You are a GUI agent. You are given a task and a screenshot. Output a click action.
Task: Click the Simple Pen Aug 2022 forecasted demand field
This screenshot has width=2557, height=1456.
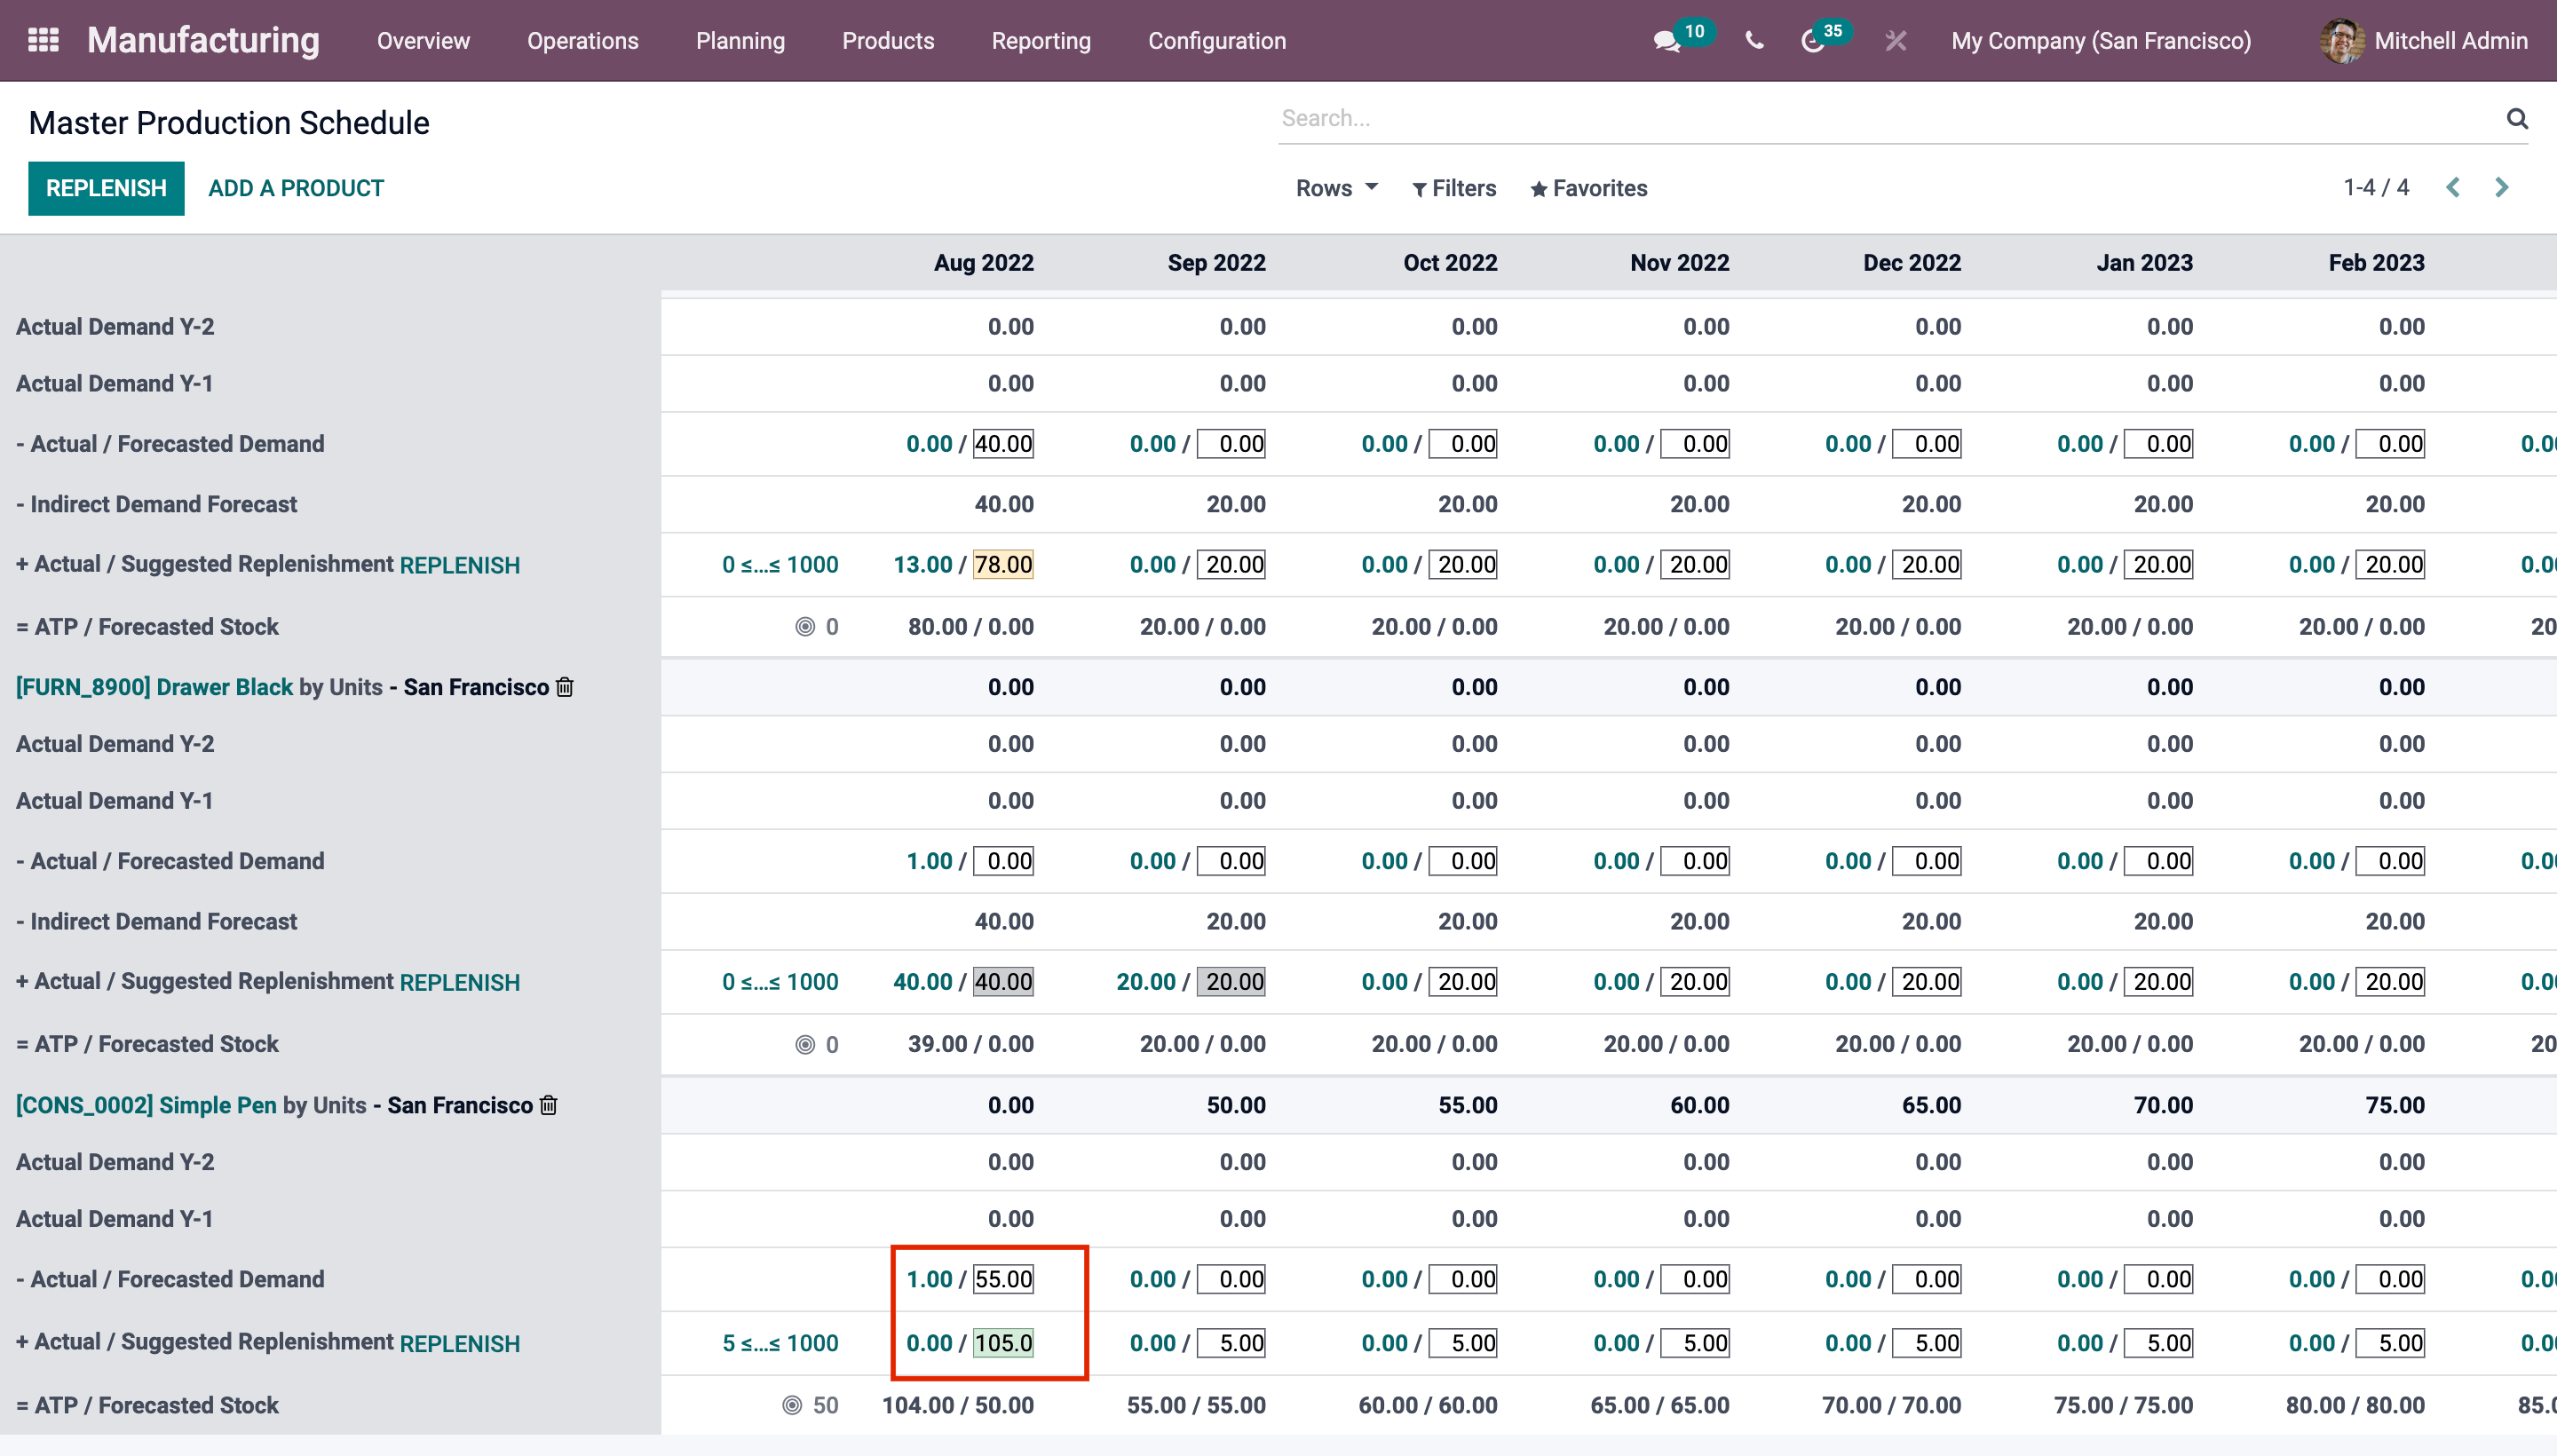point(1003,1279)
